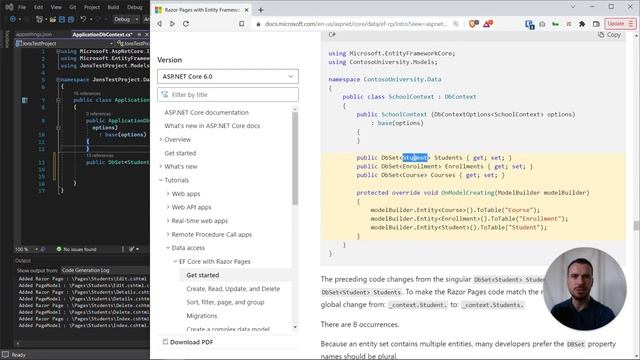The height and width of the screenshot is (360, 640).
Task: Bookmark this page with the bookmark icon
Action: click(x=242, y=24)
